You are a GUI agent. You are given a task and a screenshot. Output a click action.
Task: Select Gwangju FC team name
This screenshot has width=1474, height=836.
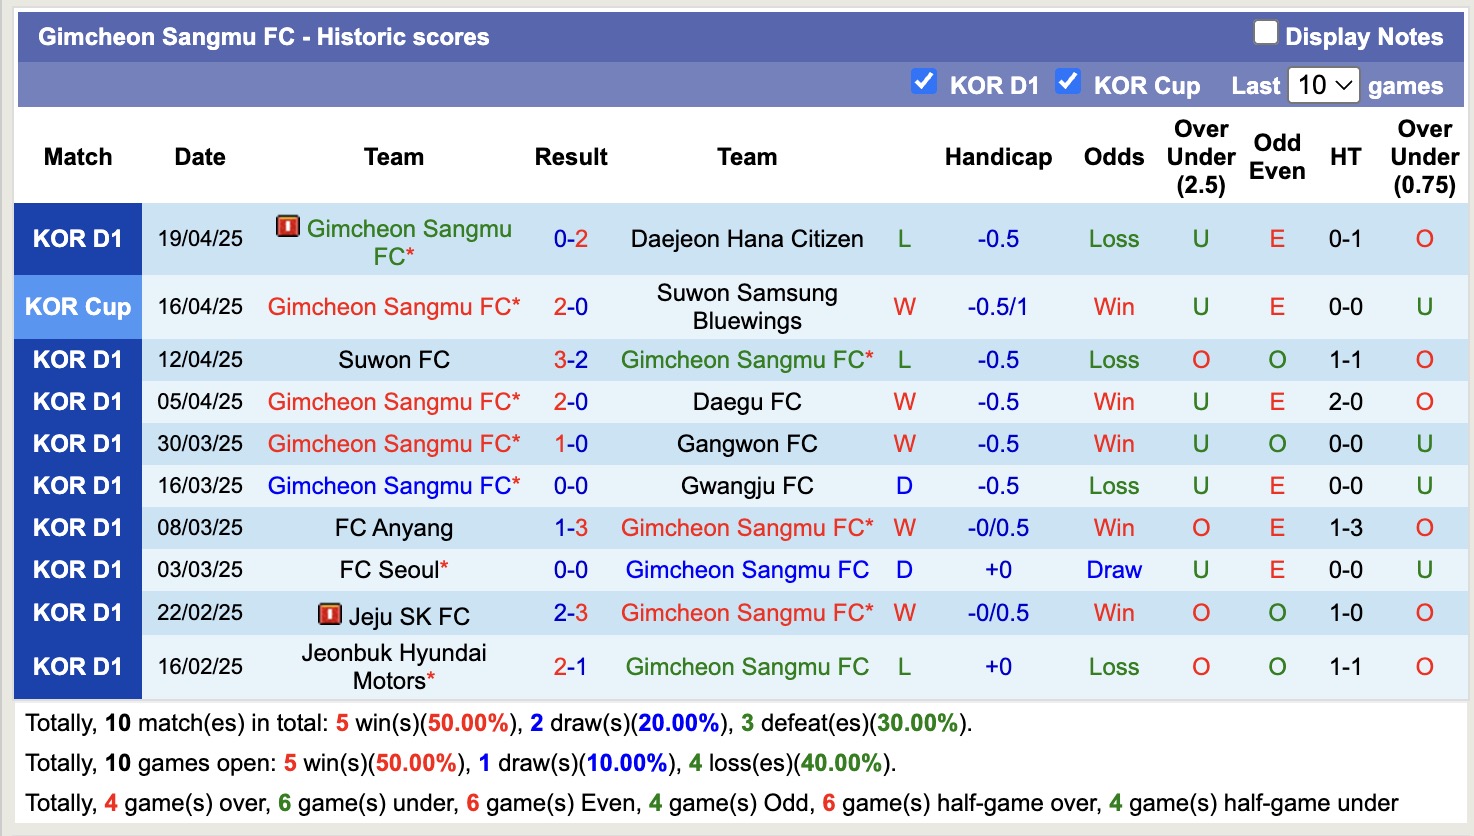click(x=747, y=486)
